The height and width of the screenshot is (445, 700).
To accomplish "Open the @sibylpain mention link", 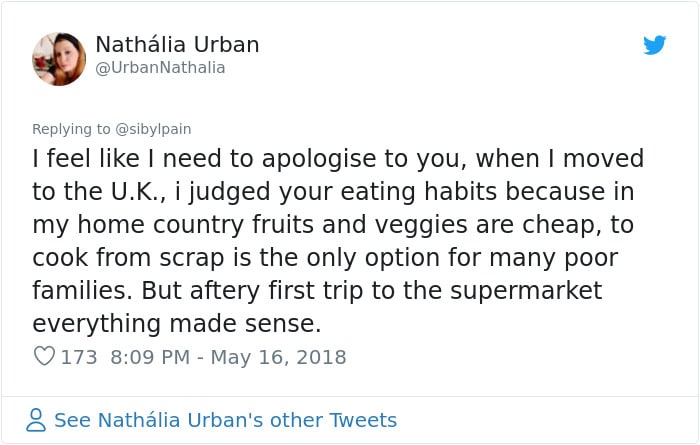I will [x=153, y=129].
